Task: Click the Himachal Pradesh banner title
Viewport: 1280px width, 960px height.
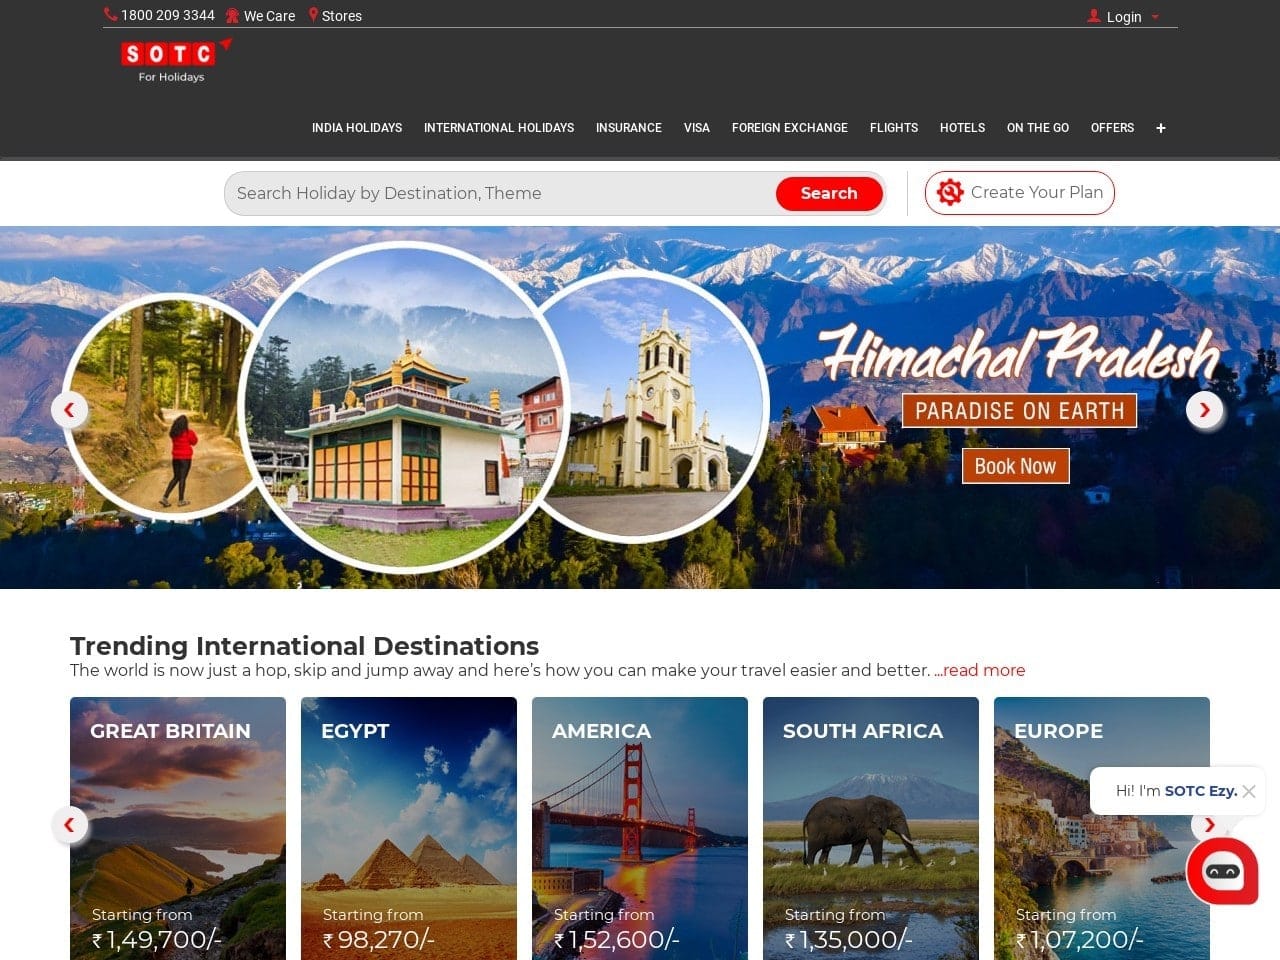Action: (1020, 354)
